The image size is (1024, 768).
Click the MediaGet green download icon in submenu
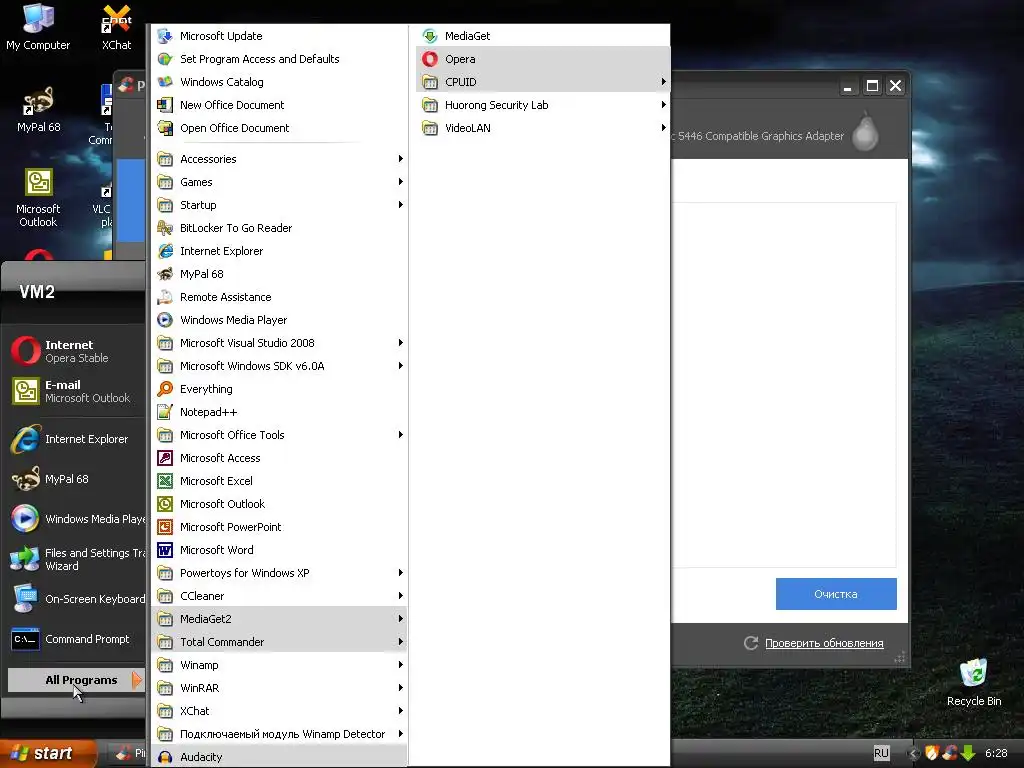pos(430,36)
